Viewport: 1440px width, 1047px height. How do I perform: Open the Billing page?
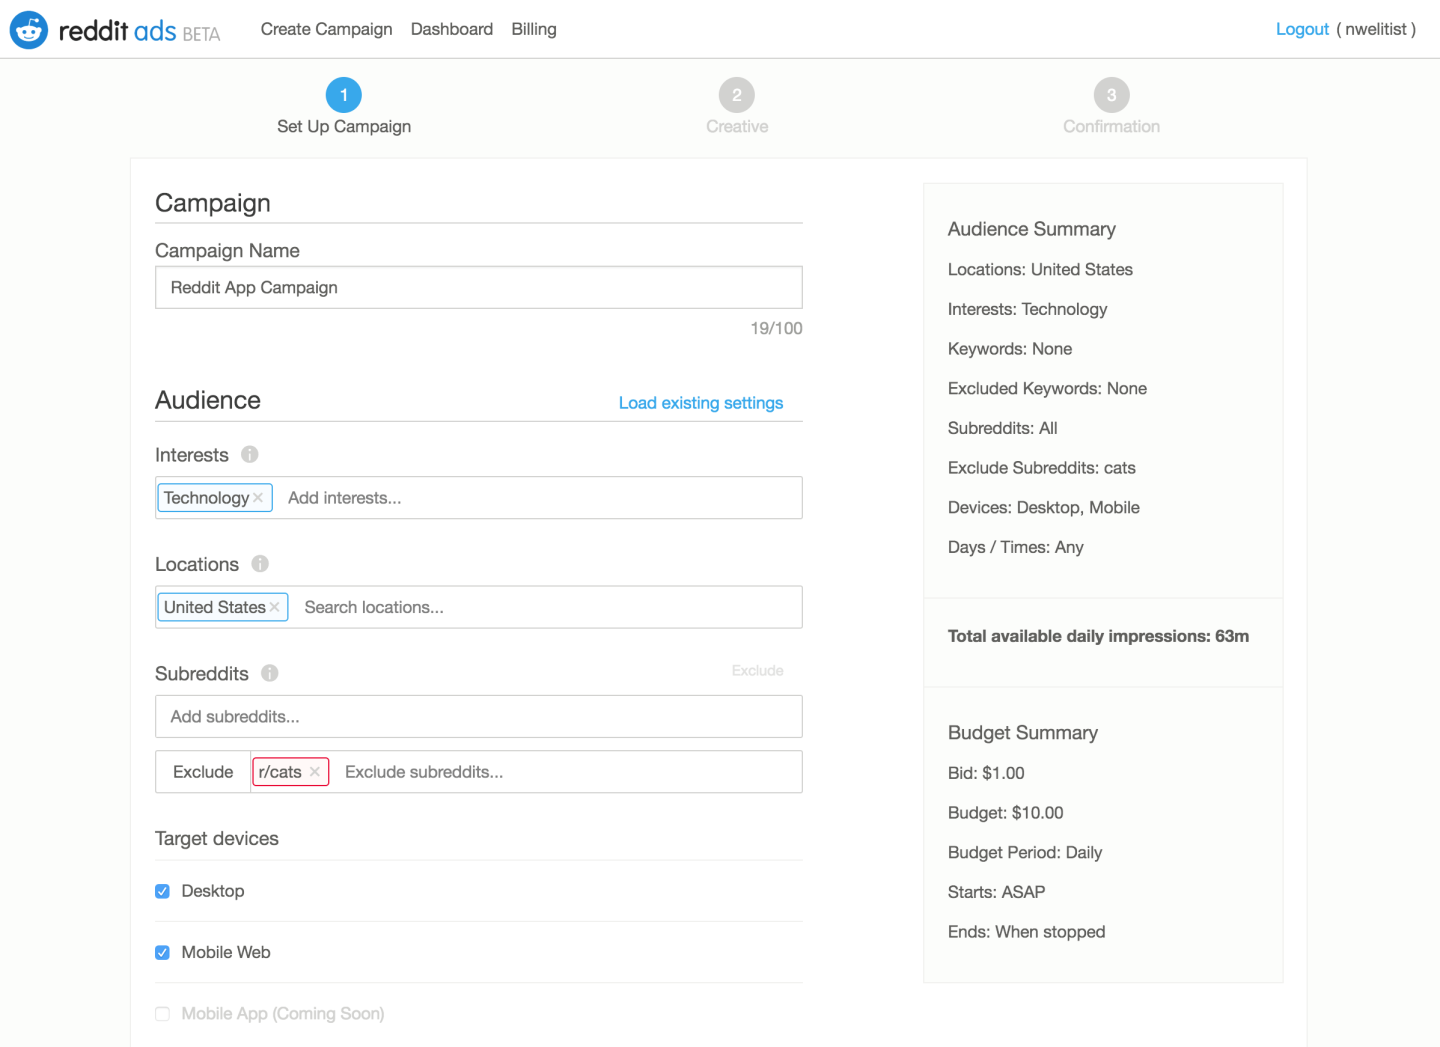534,29
